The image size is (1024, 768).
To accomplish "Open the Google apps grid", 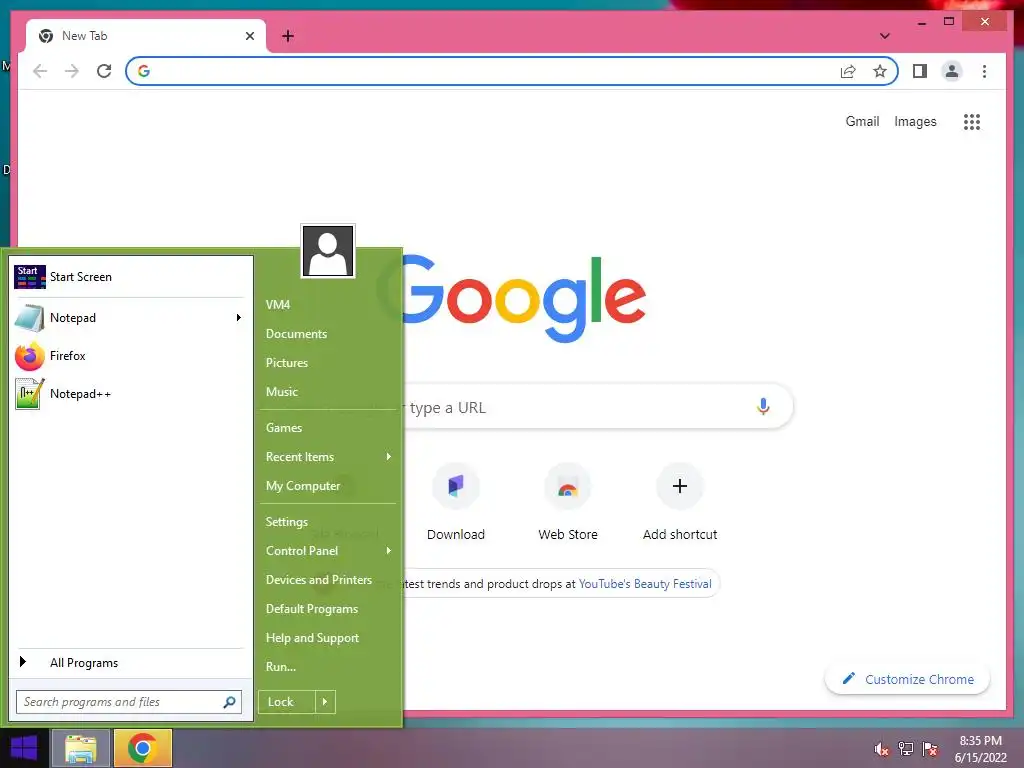I will (972, 121).
